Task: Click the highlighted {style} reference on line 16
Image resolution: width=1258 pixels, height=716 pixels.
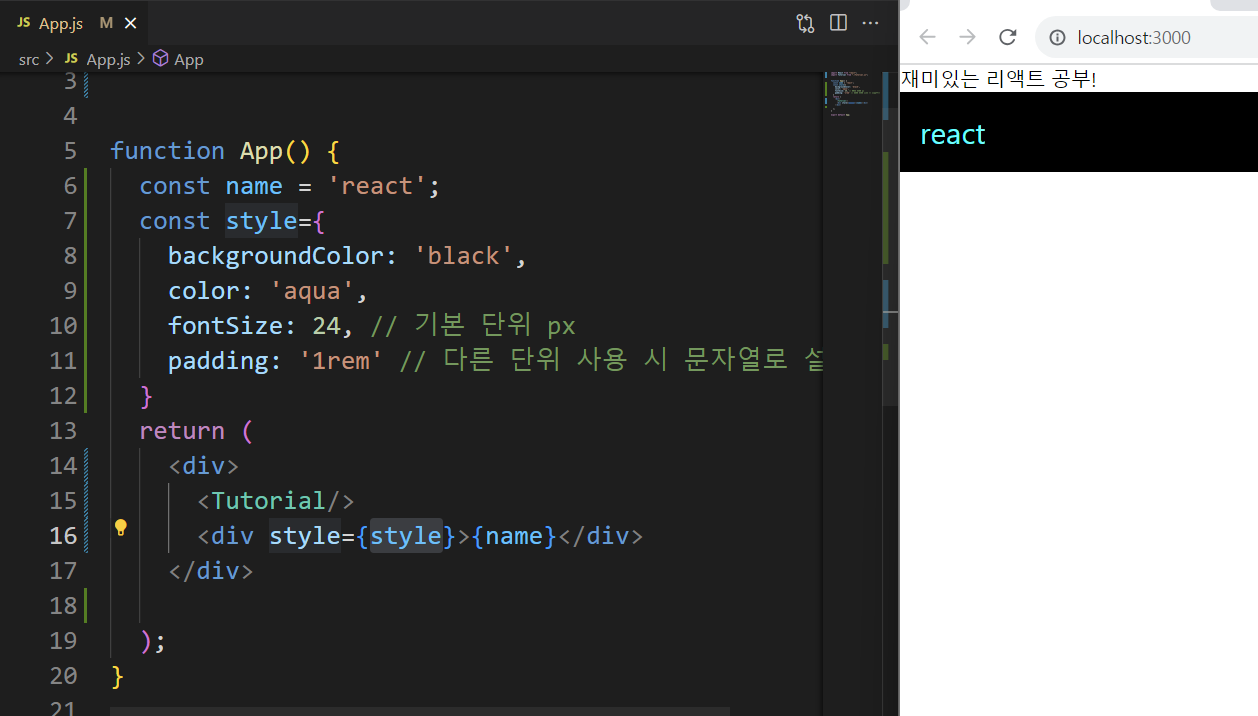Action: tap(405, 536)
